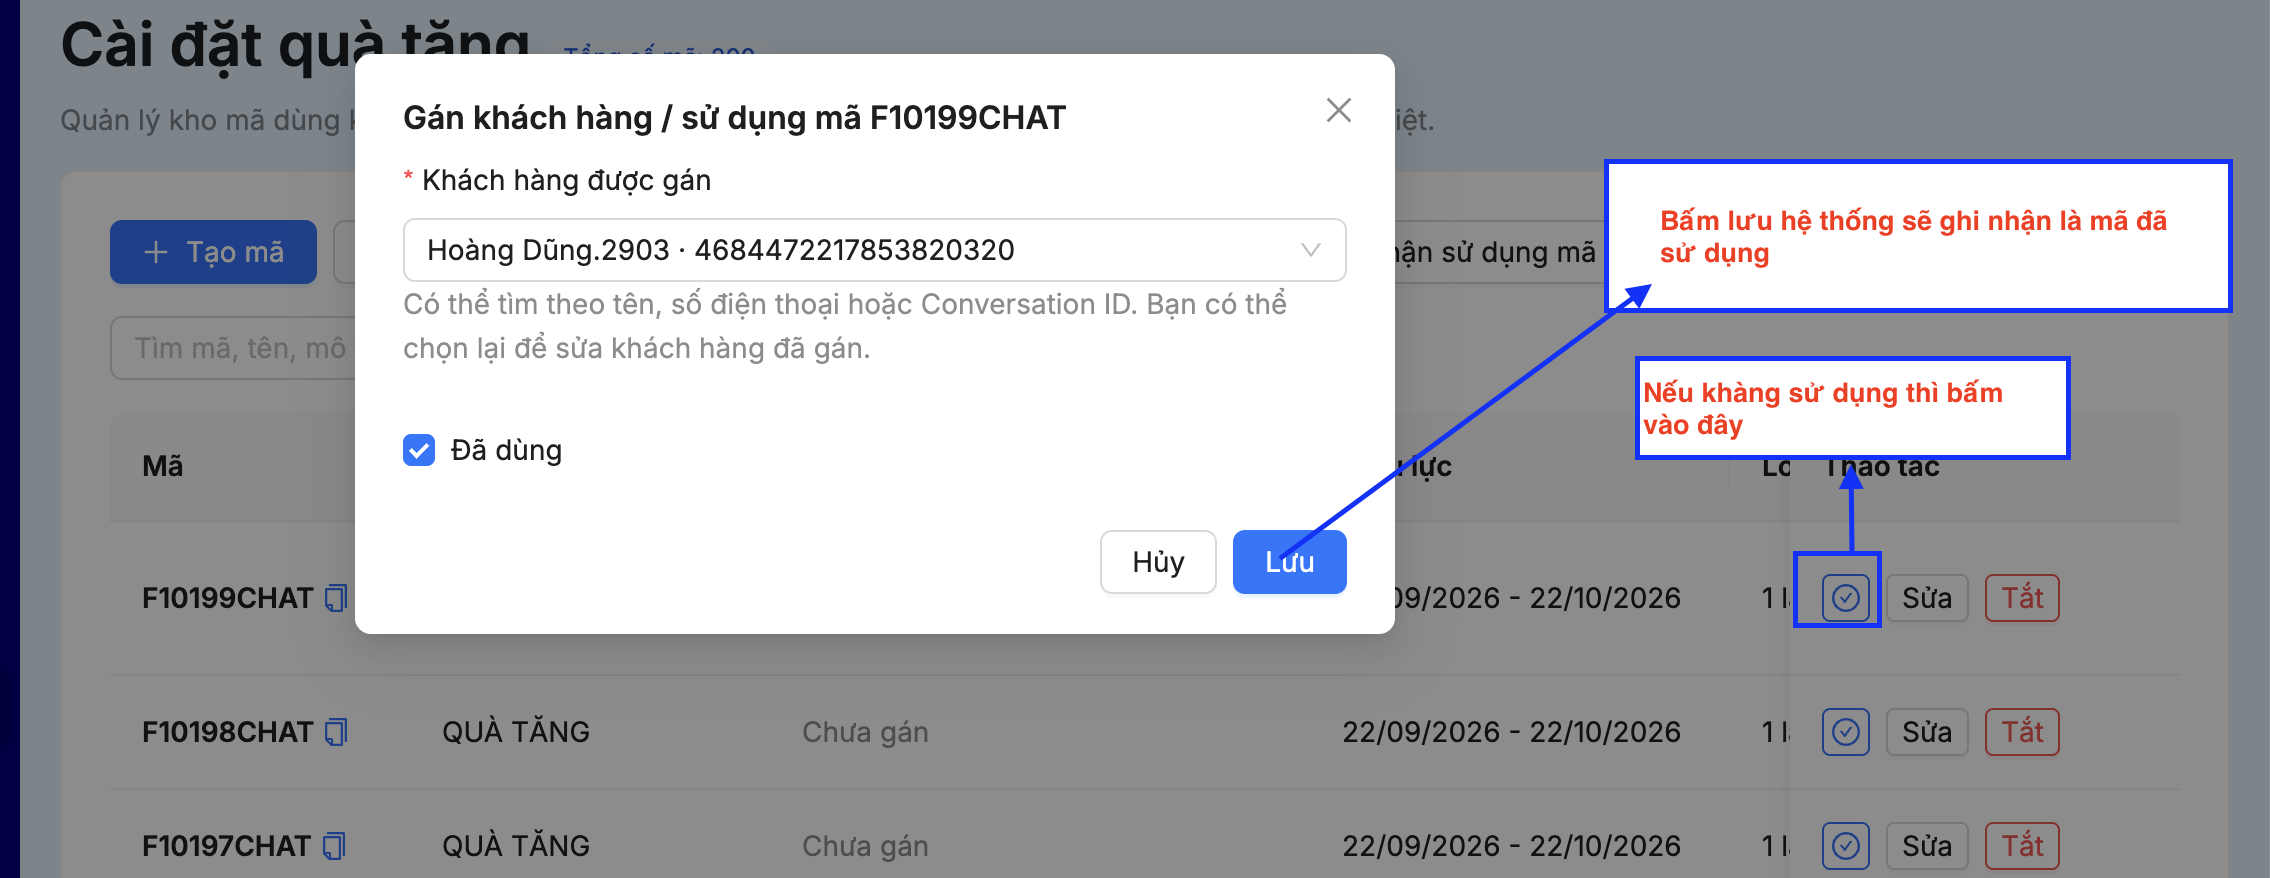
Task: Edit F10199CHAT with its Sửa button
Action: point(1927,598)
